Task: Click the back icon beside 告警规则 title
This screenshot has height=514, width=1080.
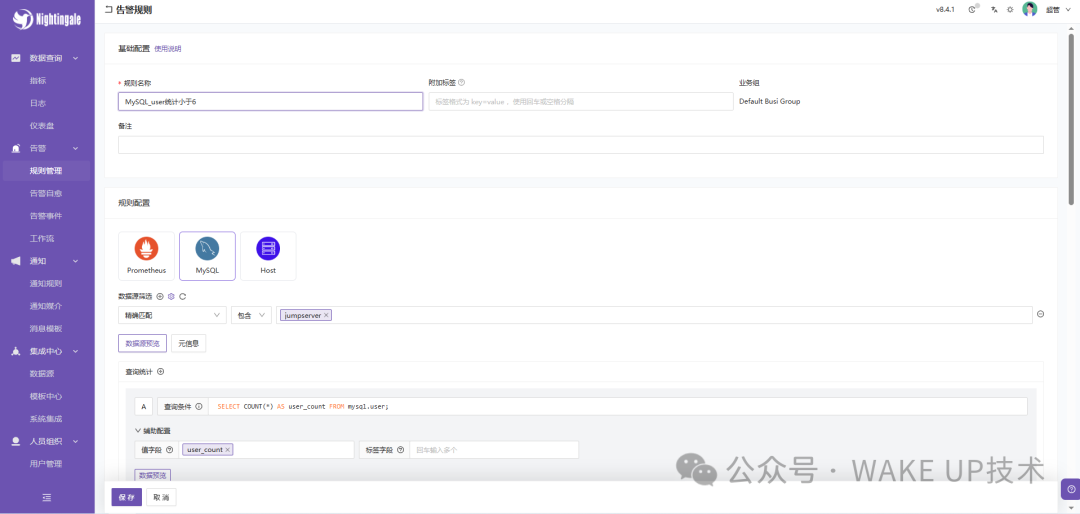Action: [108, 10]
